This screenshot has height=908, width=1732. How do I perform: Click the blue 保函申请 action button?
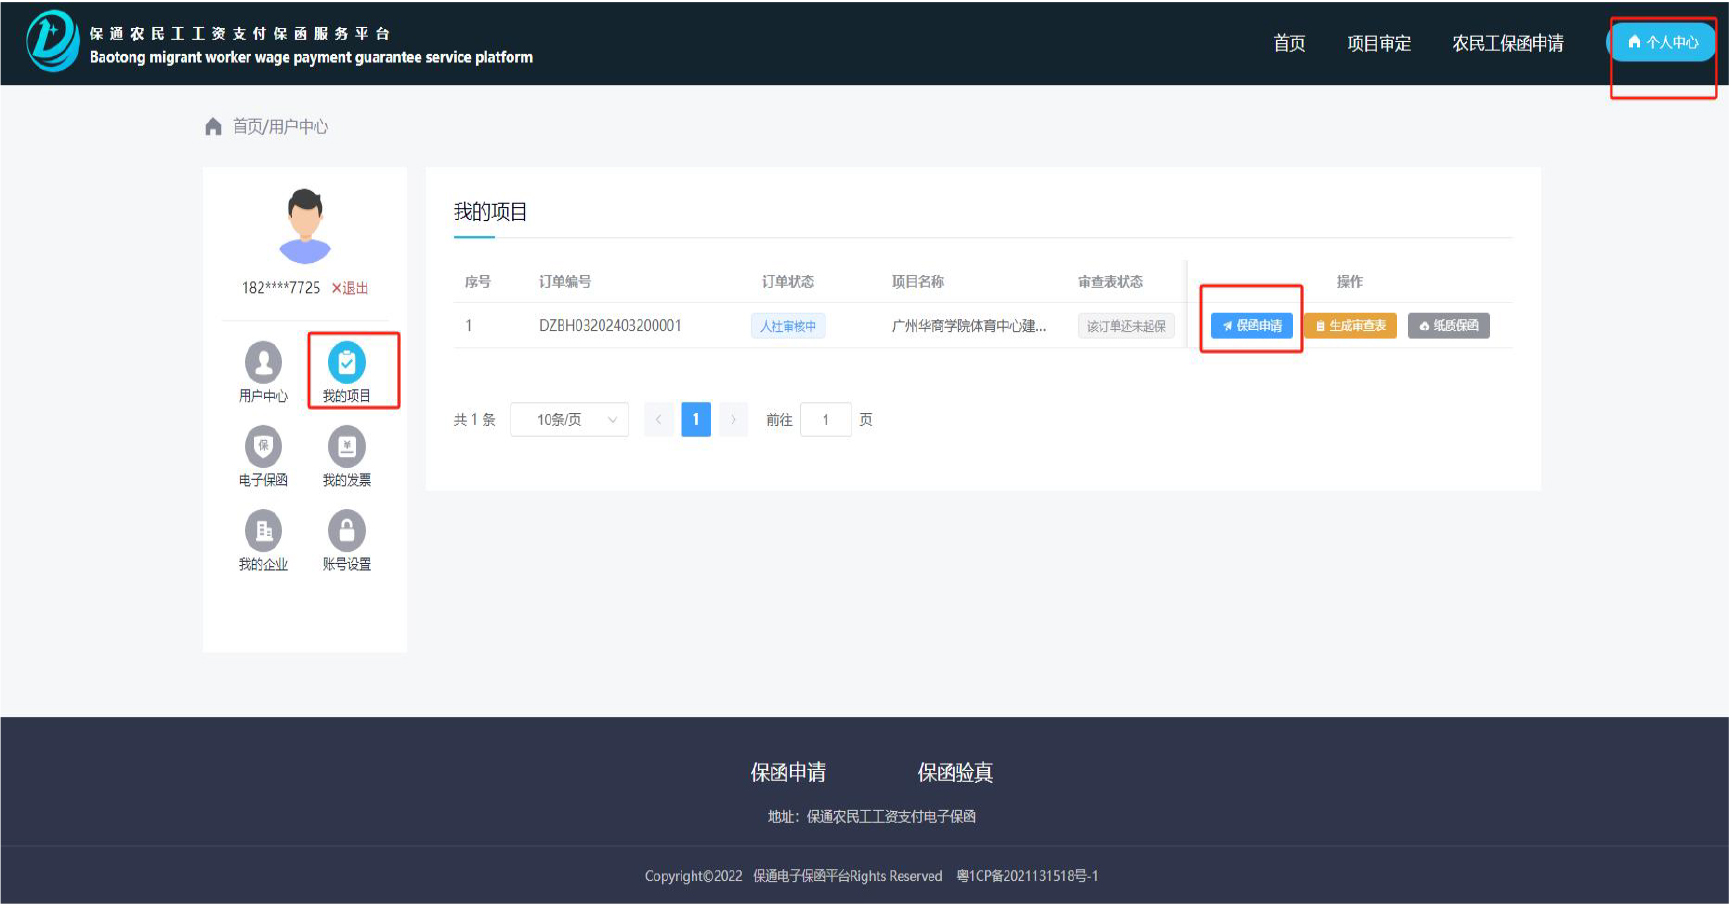coord(1251,326)
